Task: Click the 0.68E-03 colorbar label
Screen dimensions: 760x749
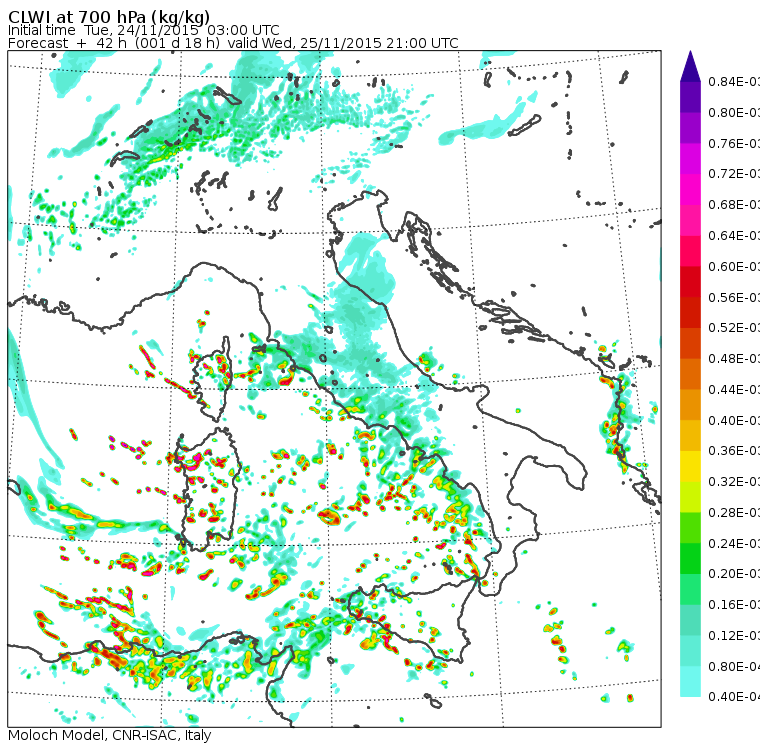Action: [733, 205]
